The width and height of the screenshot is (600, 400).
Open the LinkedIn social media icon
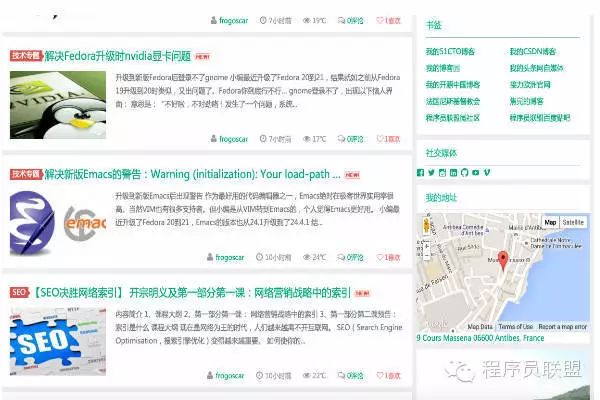[453, 173]
